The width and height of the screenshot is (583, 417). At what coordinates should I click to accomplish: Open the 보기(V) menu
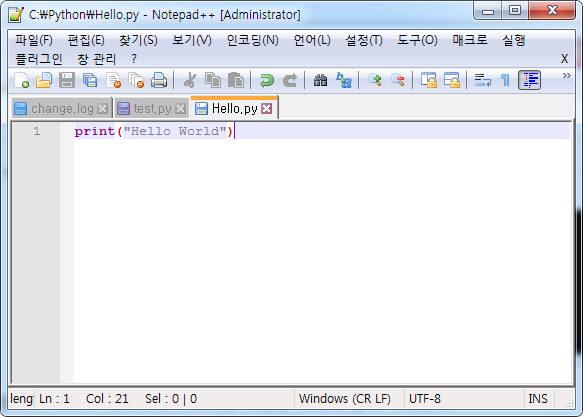(x=192, y=40)
